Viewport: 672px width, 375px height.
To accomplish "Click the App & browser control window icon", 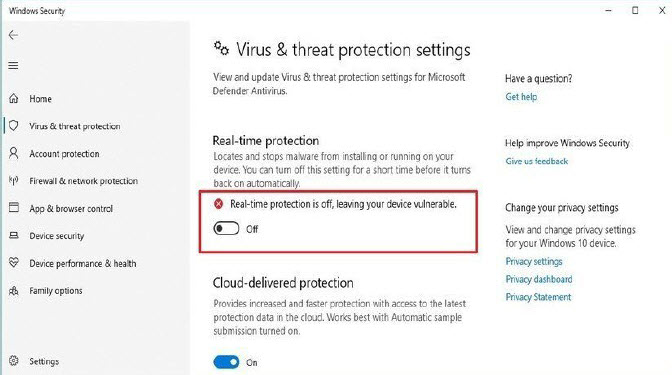I will click(x=14, y=208).
